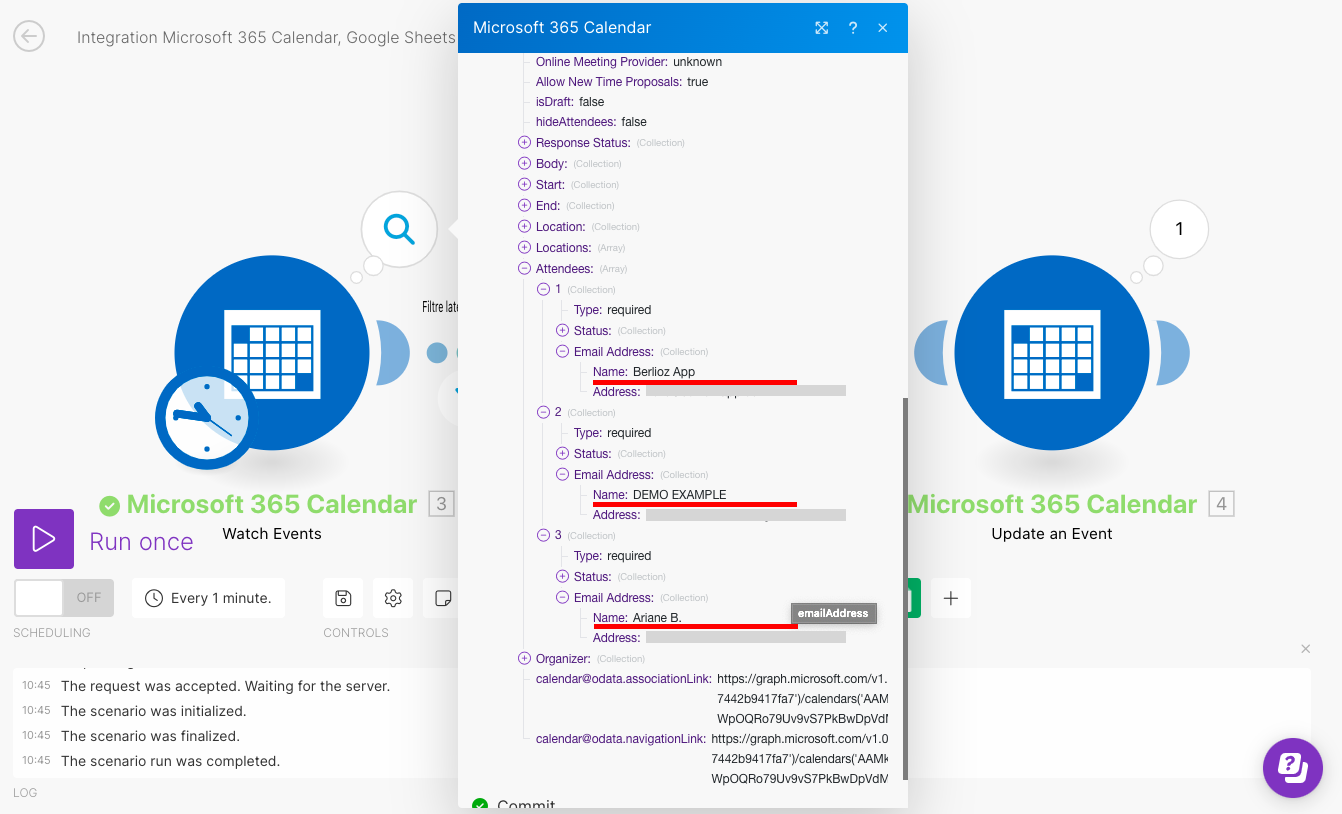Image resolution: width=1342 pixels, height=814 pixels.
Task: Click the module number 4 badge
Action: 1221,504
